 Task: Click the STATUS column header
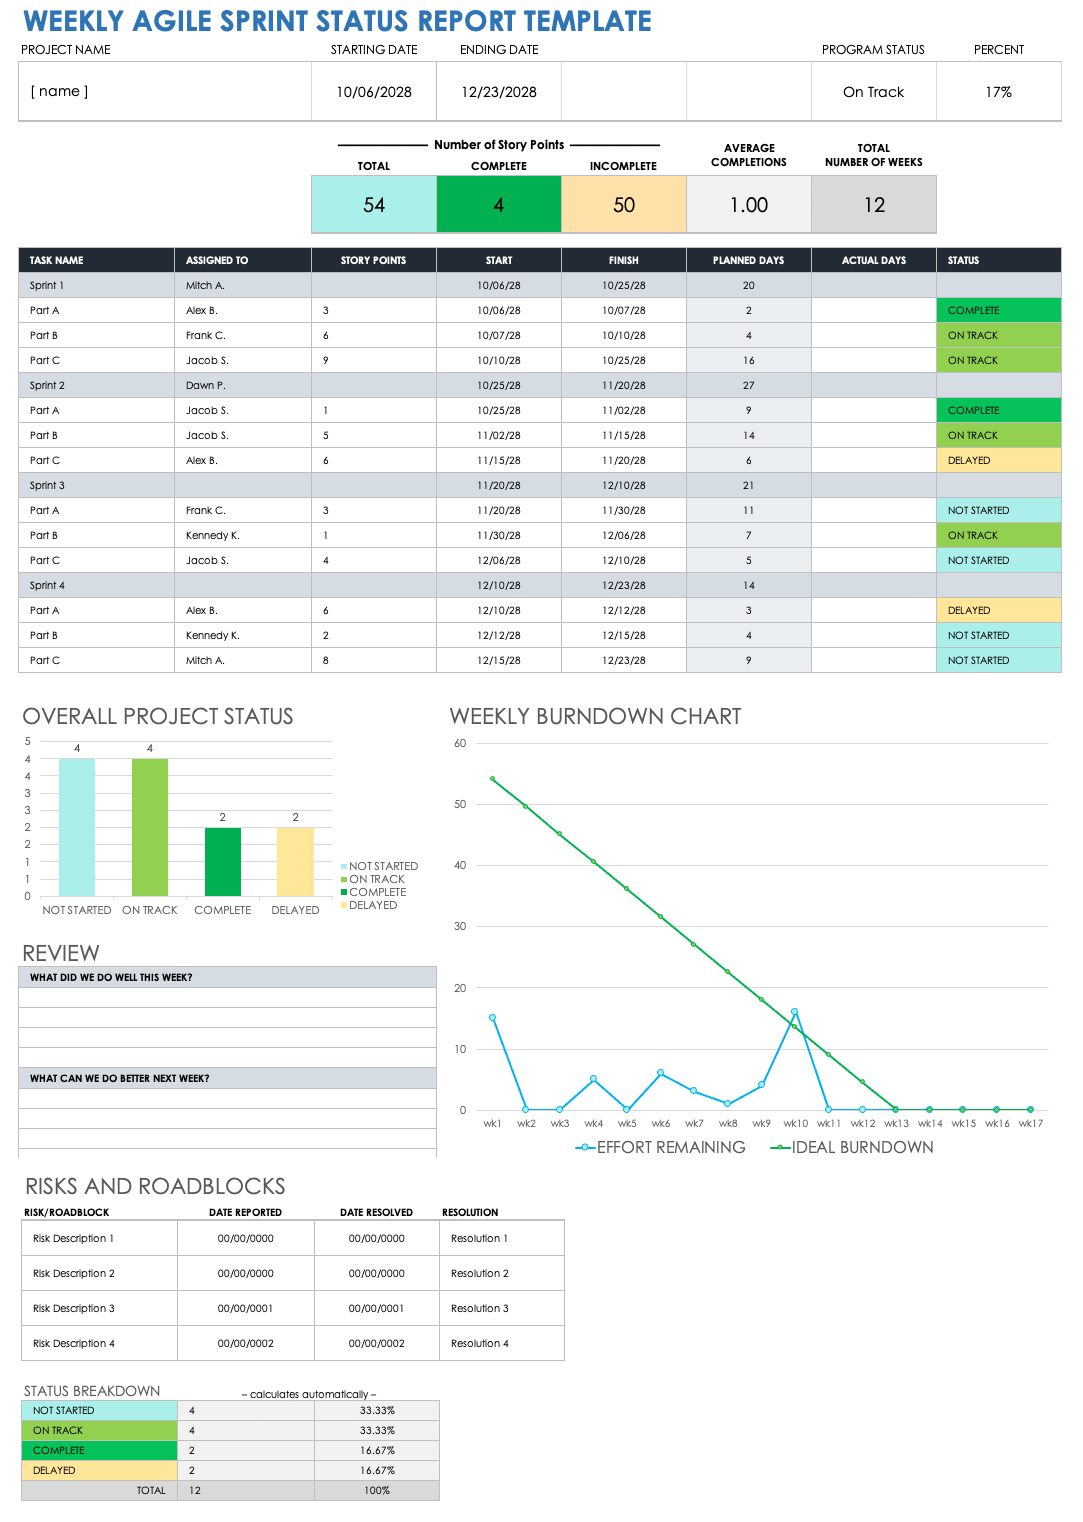(x=997, y=260)
